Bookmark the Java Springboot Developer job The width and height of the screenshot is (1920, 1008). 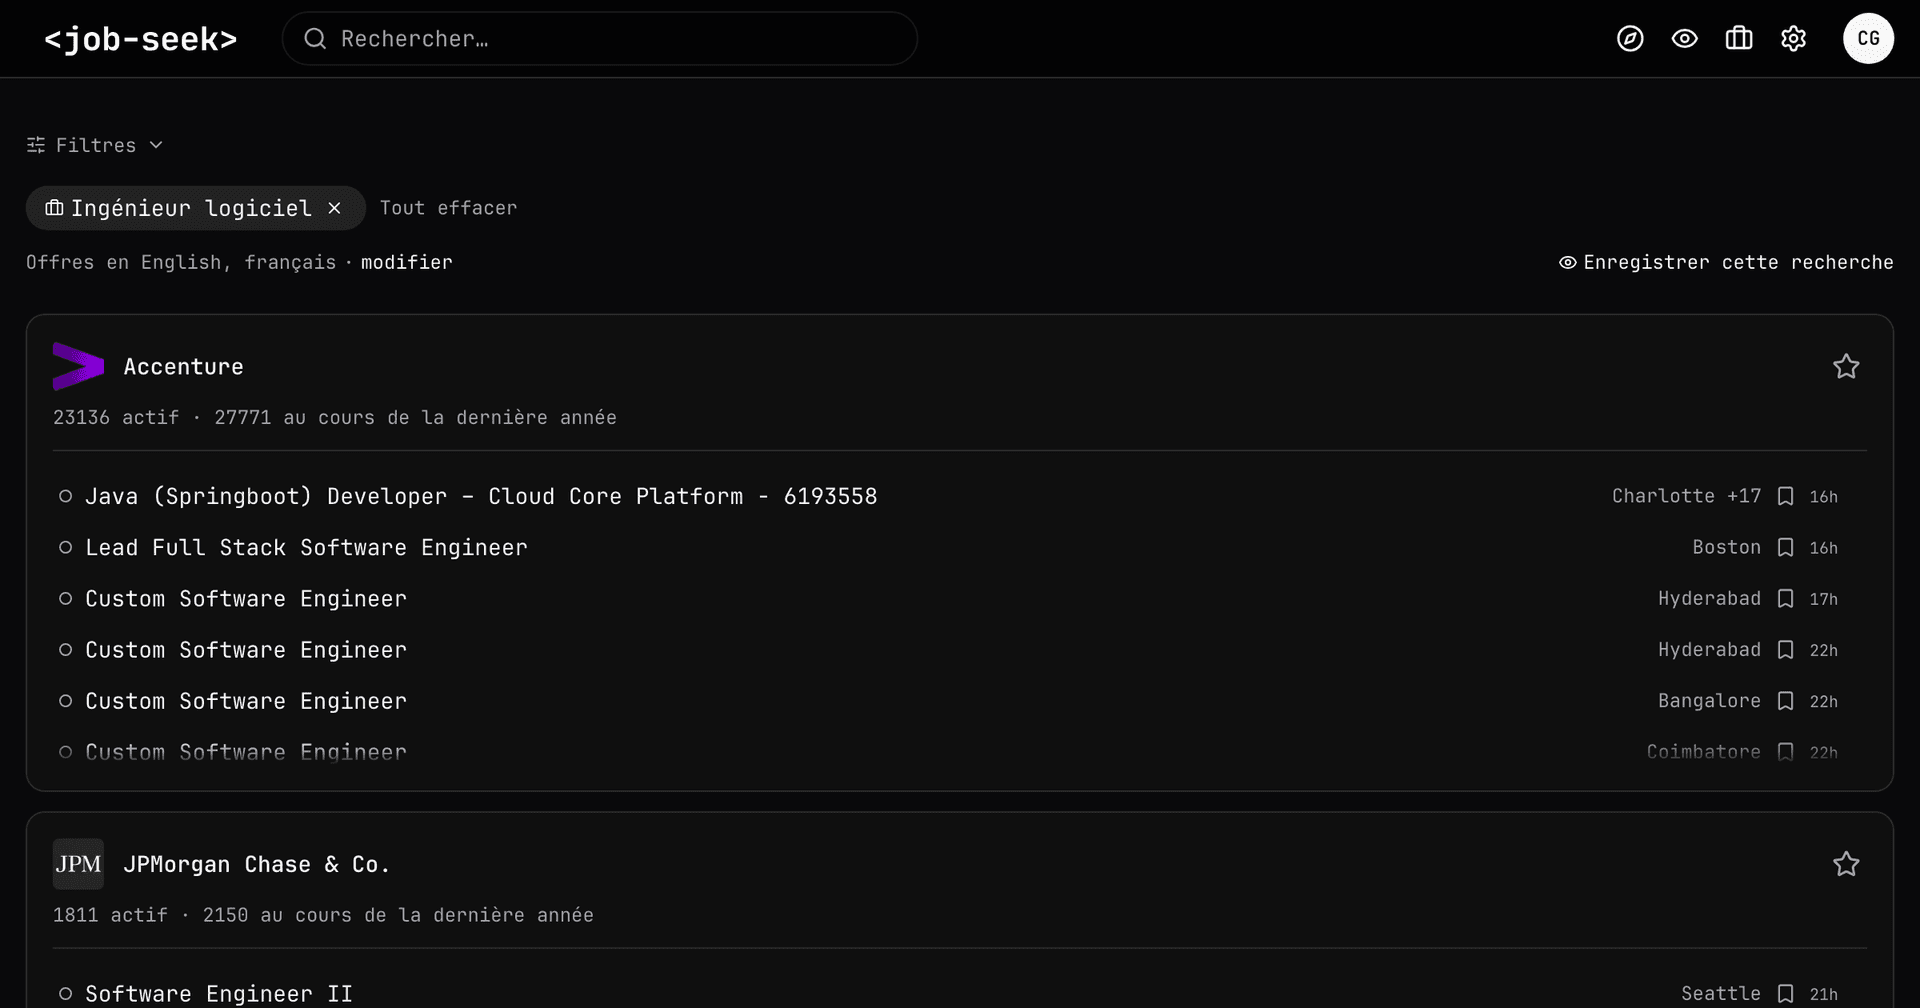(x=1785, y=496)
